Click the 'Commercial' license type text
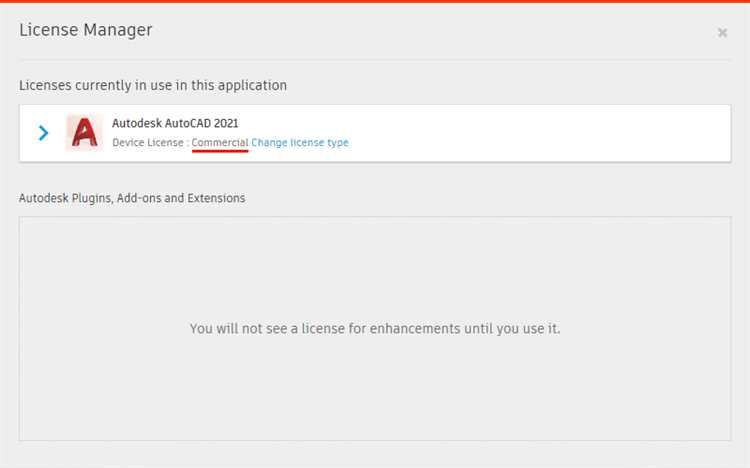The height and width of the screenshot is (468, 750). pyautogui.click(x=220, y=143)
